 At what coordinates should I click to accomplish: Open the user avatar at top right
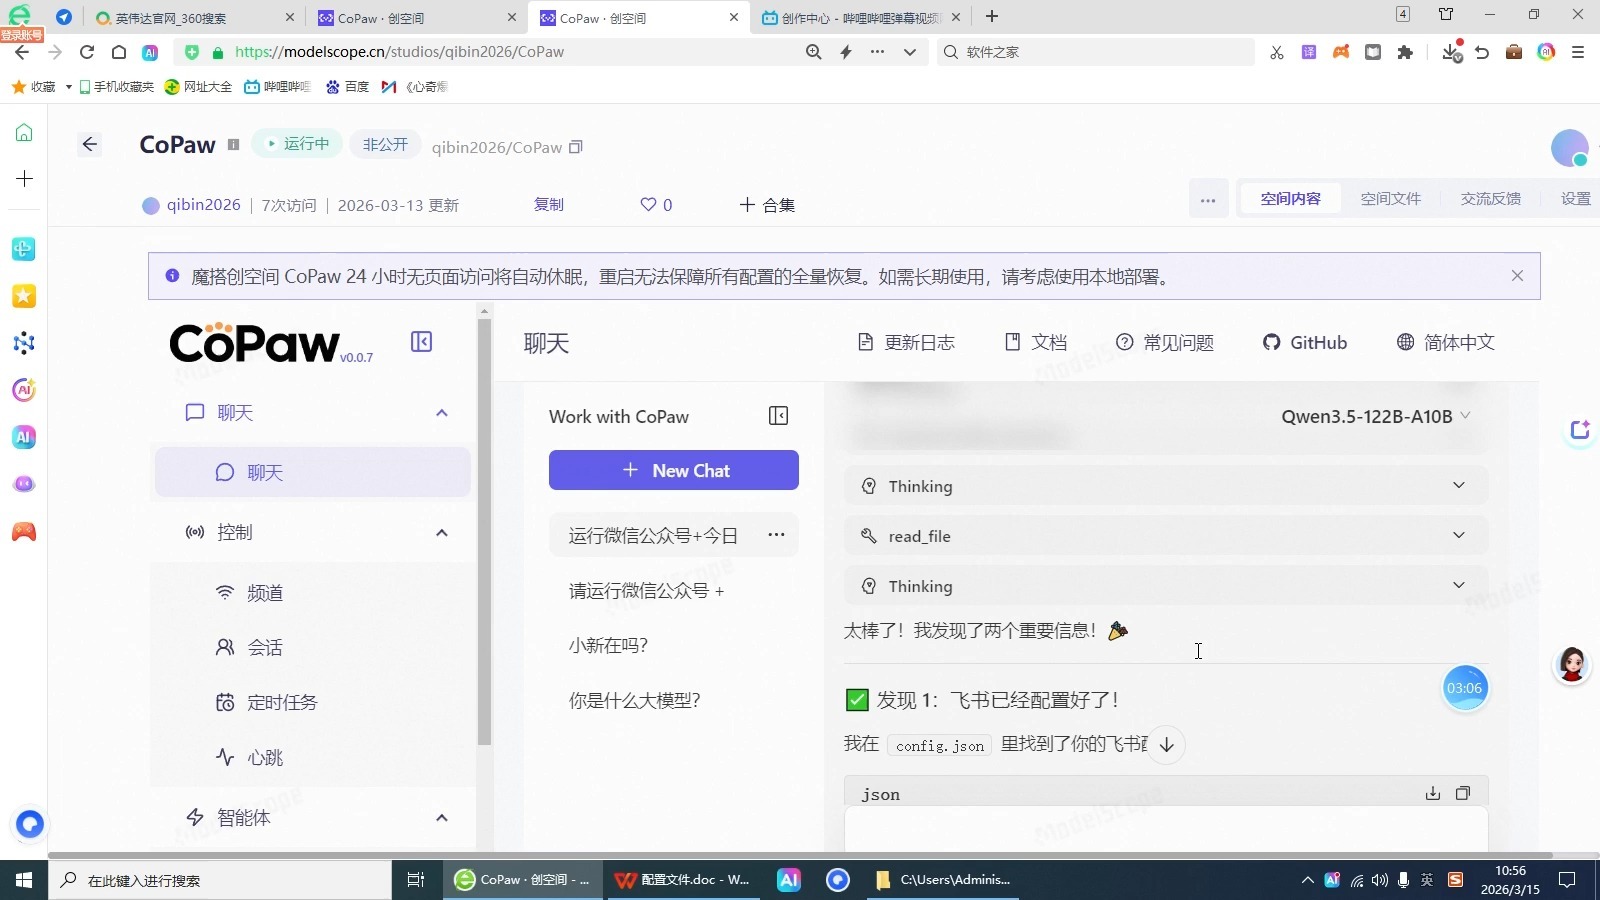1570,148
